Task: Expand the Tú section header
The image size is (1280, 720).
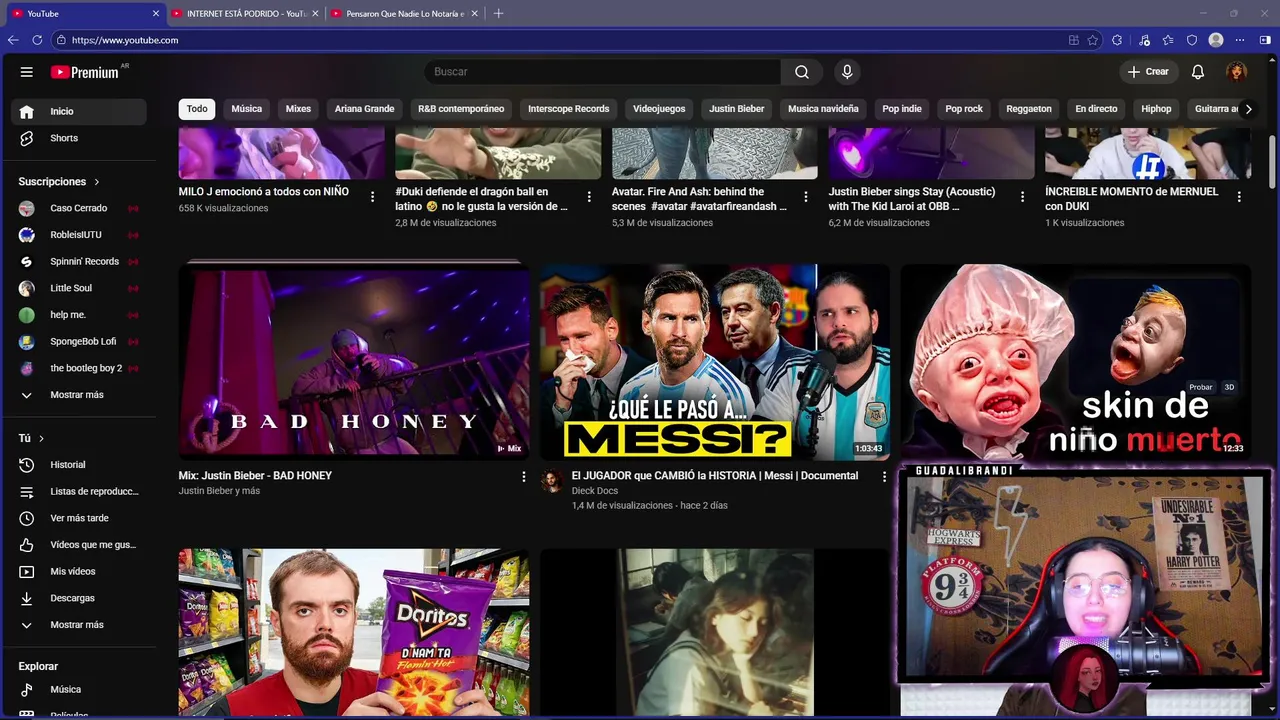Action: click(31, 438)
